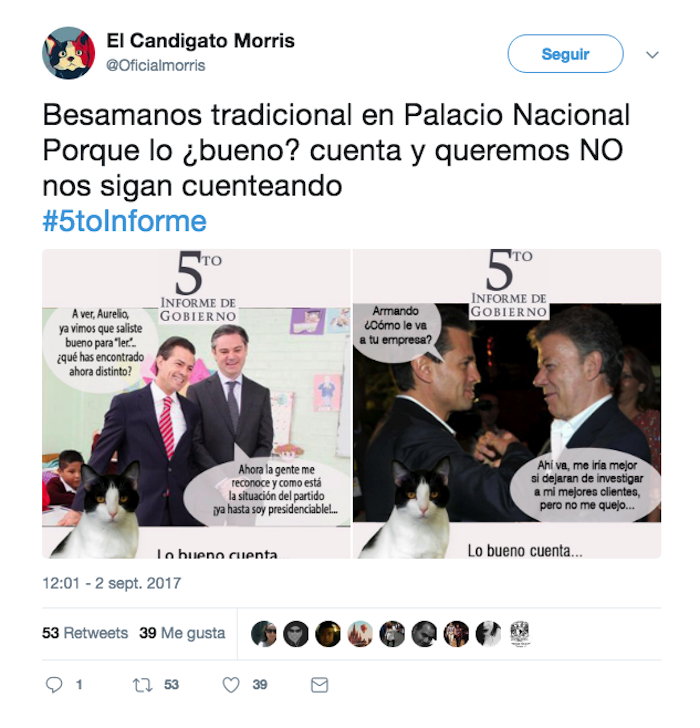This screenshot has width=700, height=728.
Task: Click the Seguir follow button
Action: pyautogui.click(x=565, y=54)
